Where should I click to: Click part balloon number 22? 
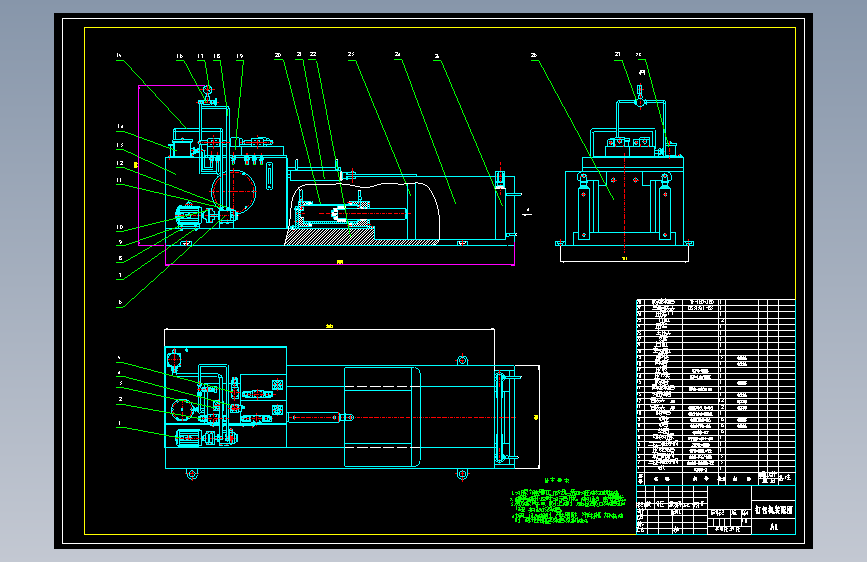tap(313, 54)
